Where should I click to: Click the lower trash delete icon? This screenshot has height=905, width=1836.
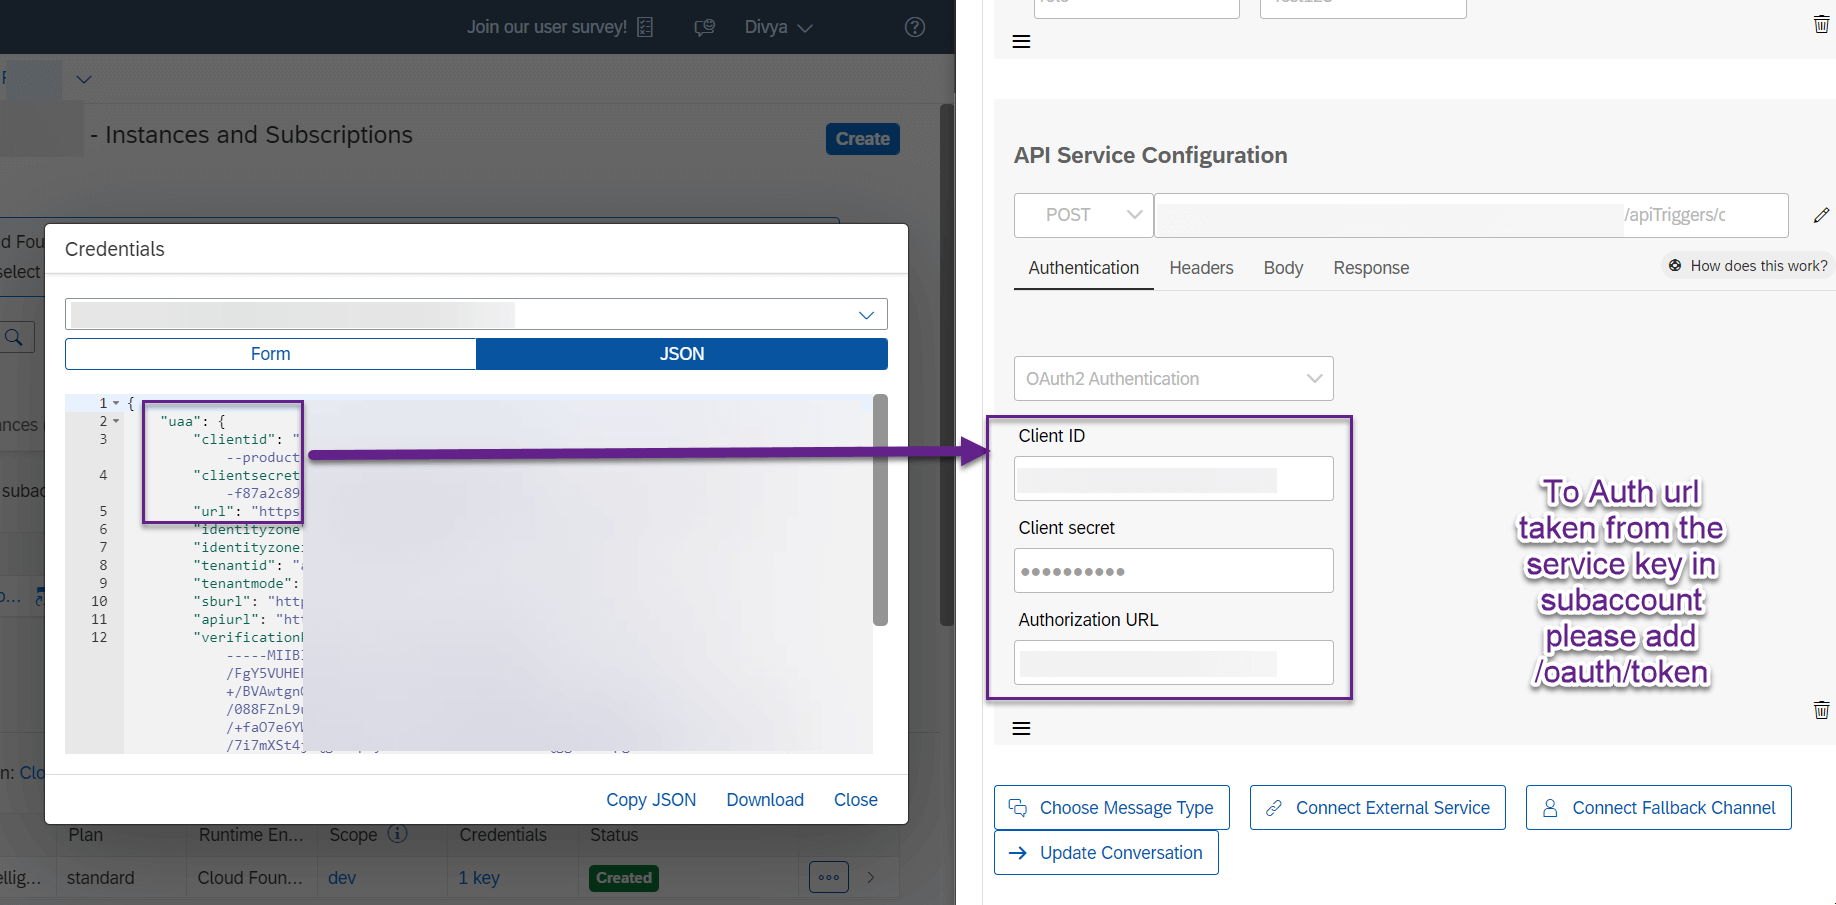(1820, 710)
